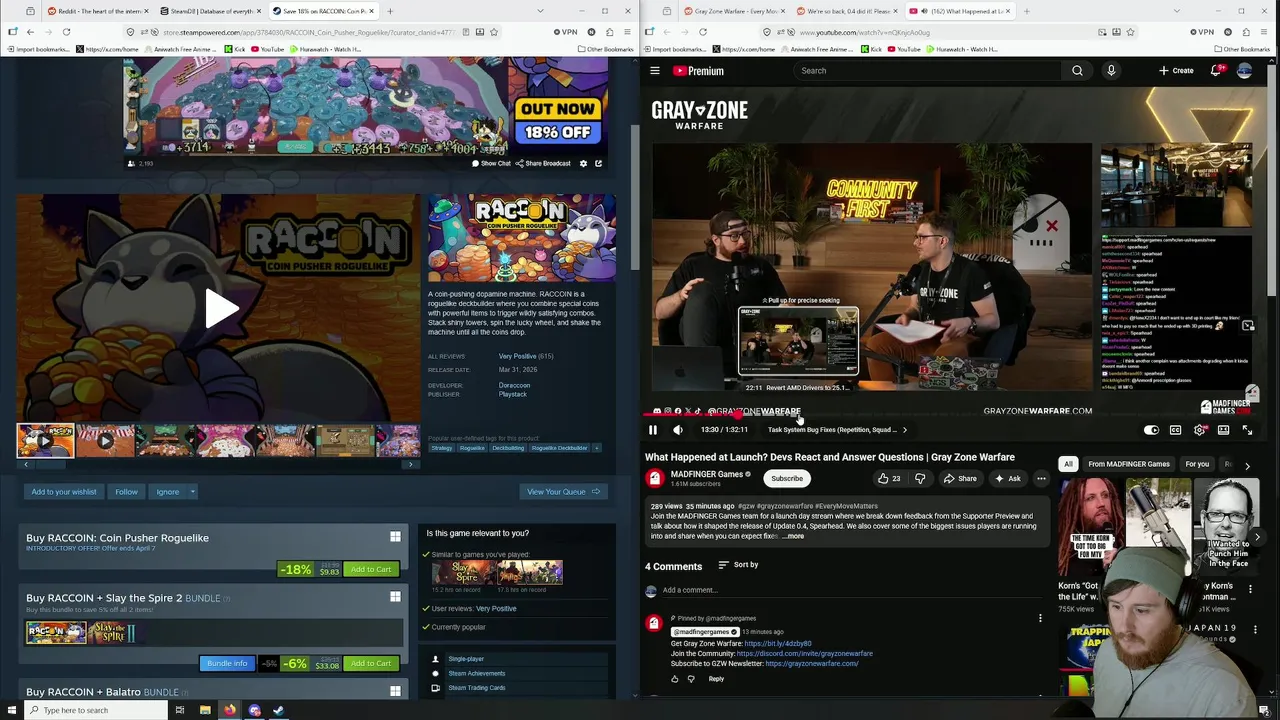The image size is (1280, 720).
Task: Pop out Steam broadcast window
Action: 598,163
